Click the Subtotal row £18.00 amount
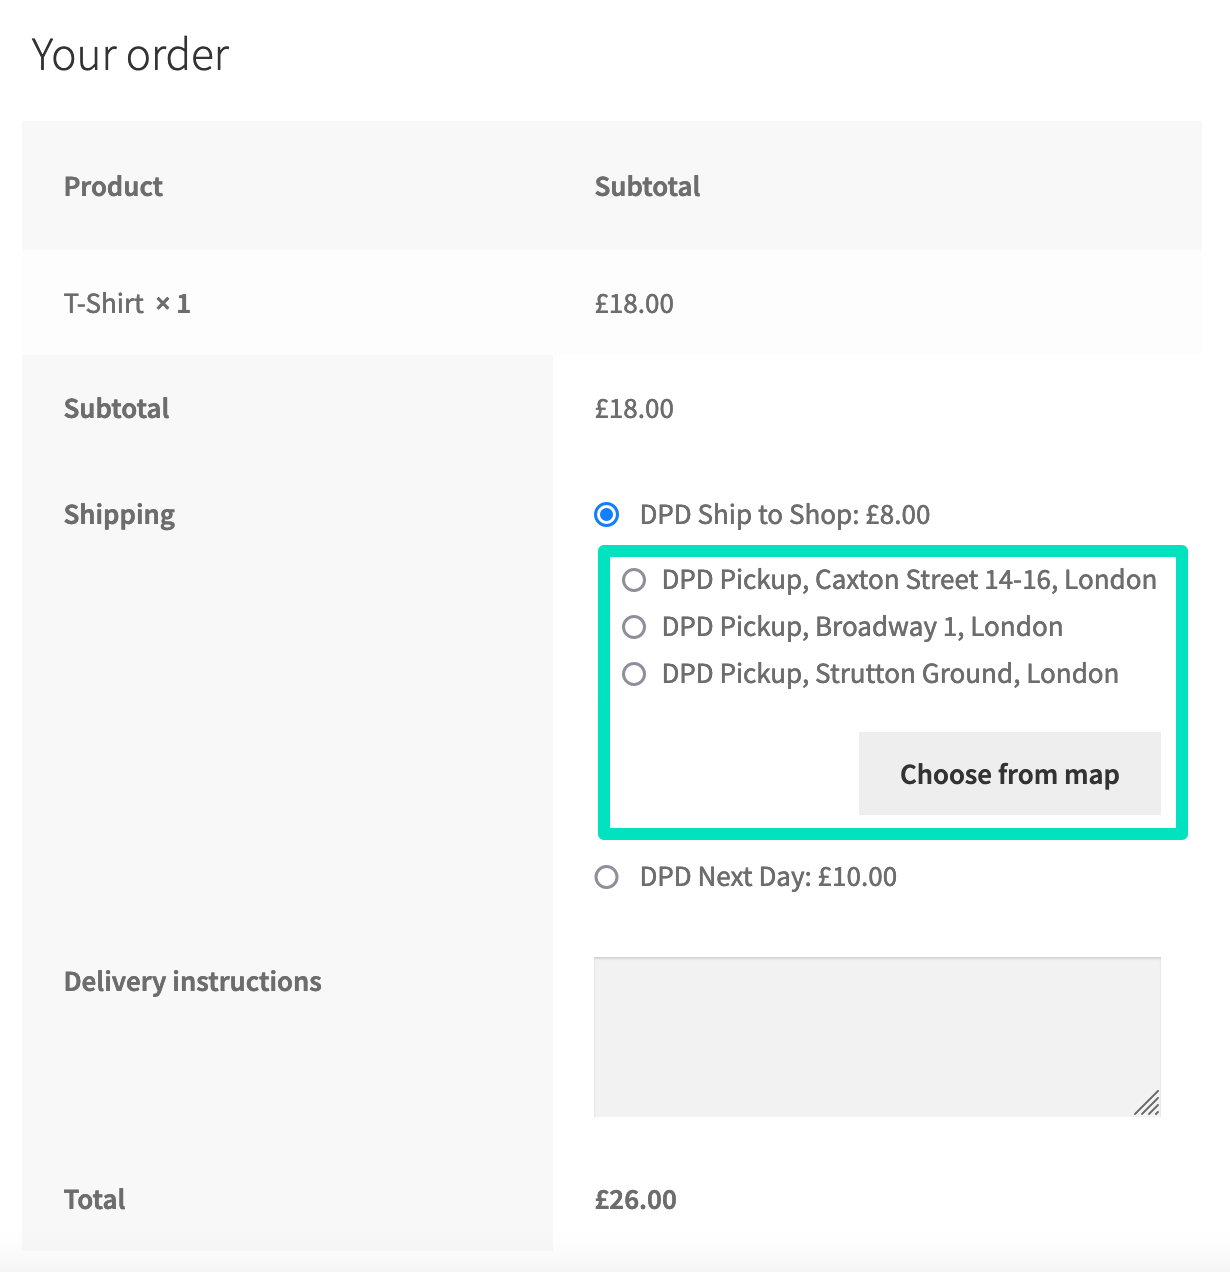The height and width of the screenshot is (1272, 1230). click(634, 409)
